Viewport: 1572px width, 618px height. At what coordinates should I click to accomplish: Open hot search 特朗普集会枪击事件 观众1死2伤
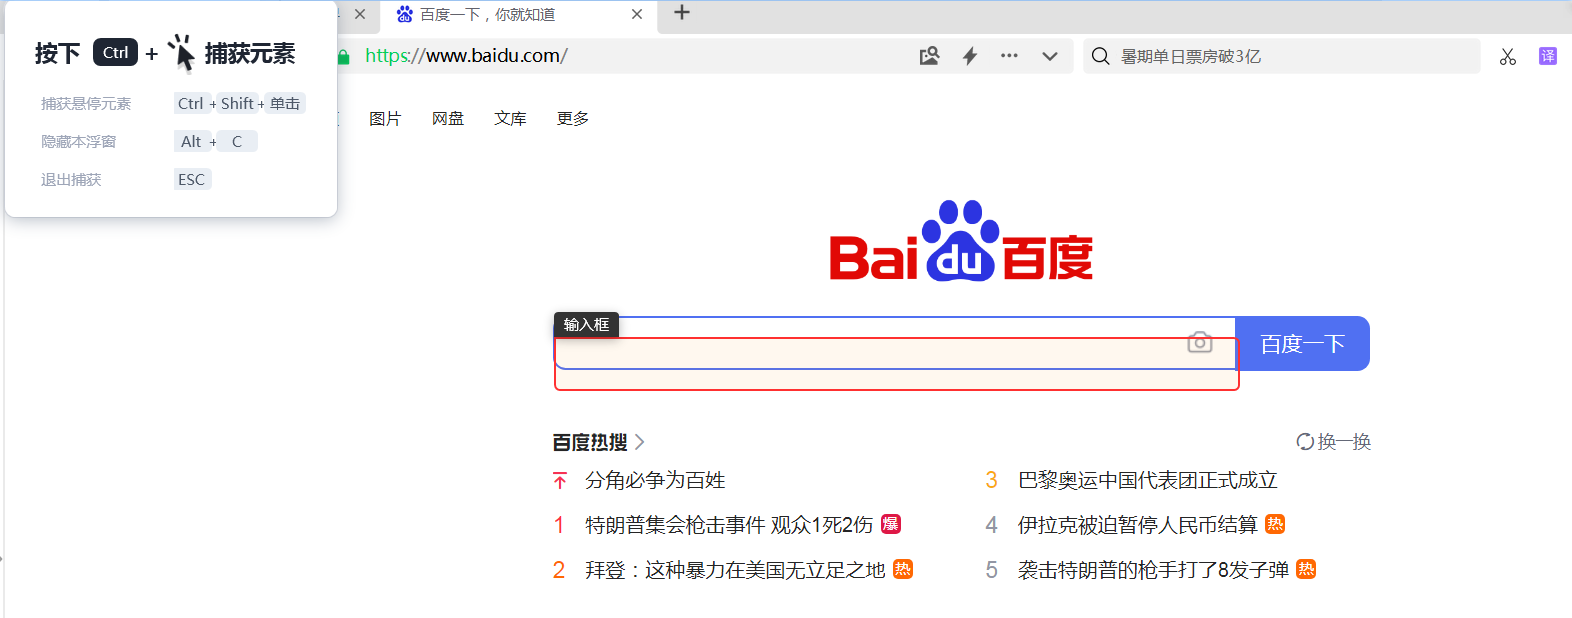(x=729, y=525)
